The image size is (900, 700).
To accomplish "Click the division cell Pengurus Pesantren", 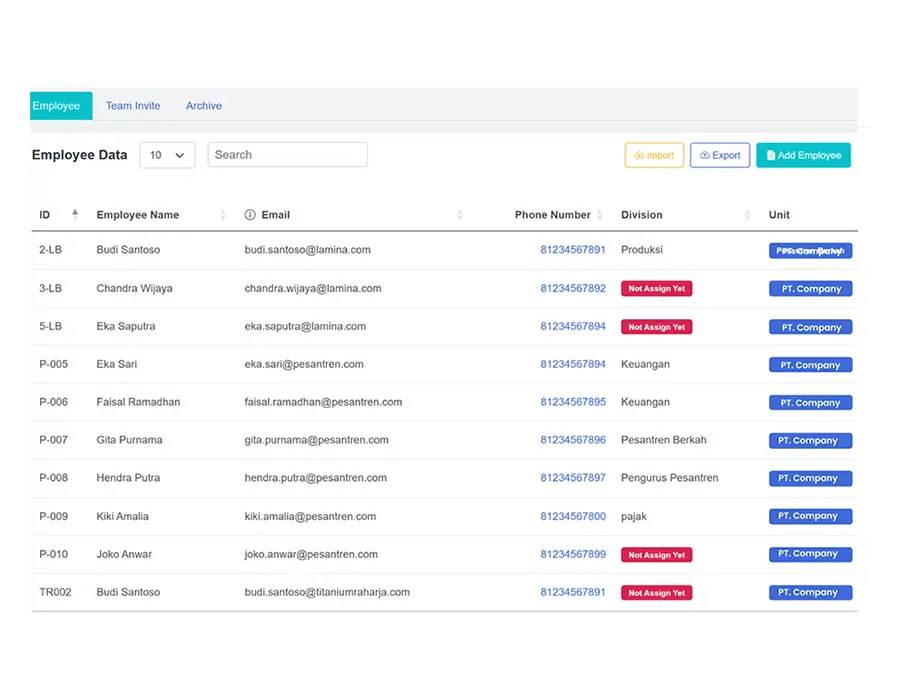I will point(669,477).
